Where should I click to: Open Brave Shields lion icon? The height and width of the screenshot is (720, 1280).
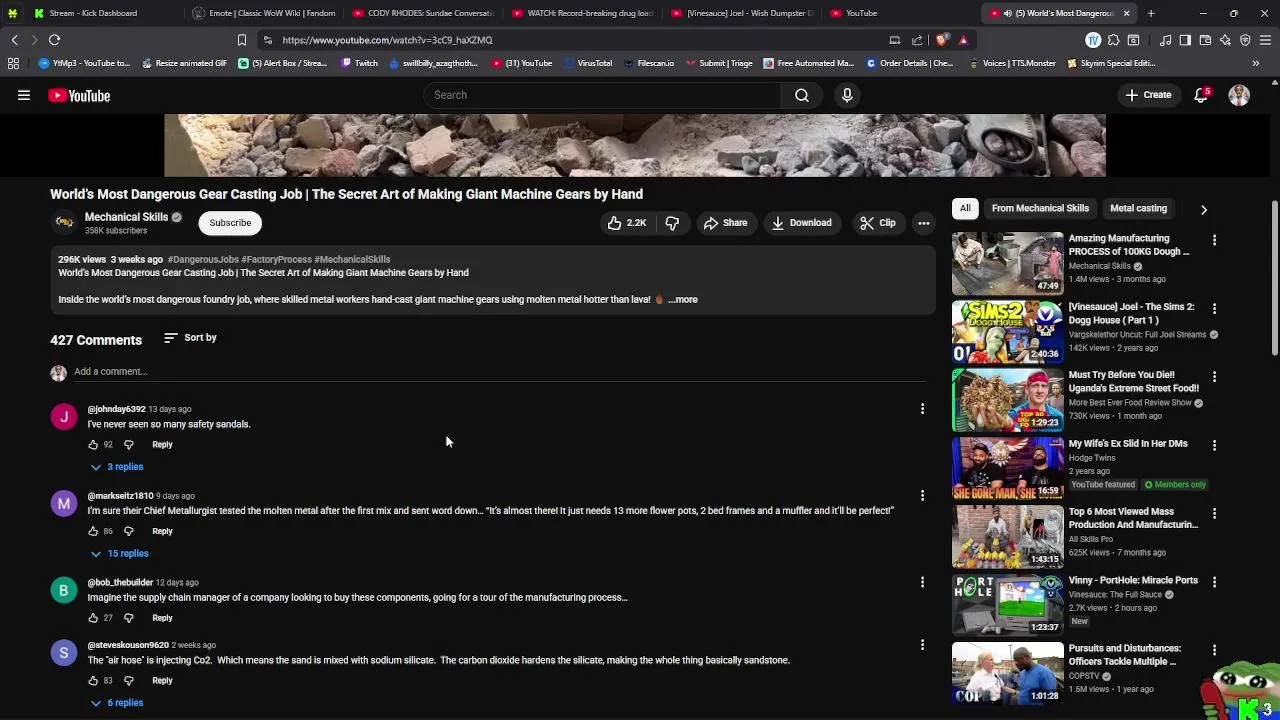click(942, 40)
